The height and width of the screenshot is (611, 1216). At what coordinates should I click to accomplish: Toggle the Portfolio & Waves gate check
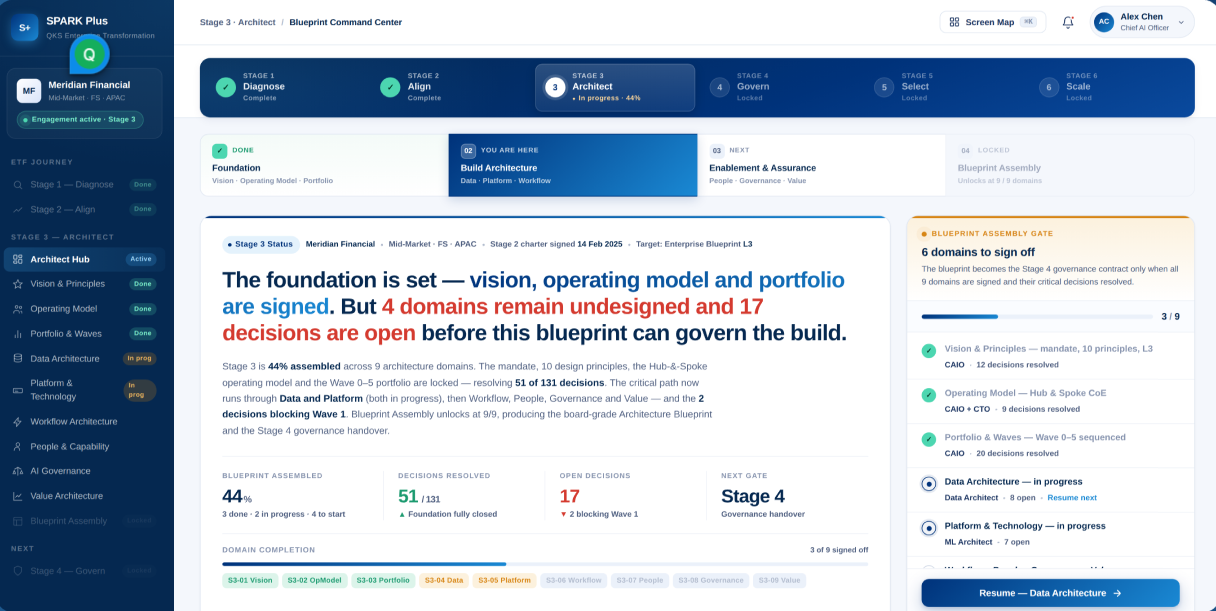(x=929, y=439)
